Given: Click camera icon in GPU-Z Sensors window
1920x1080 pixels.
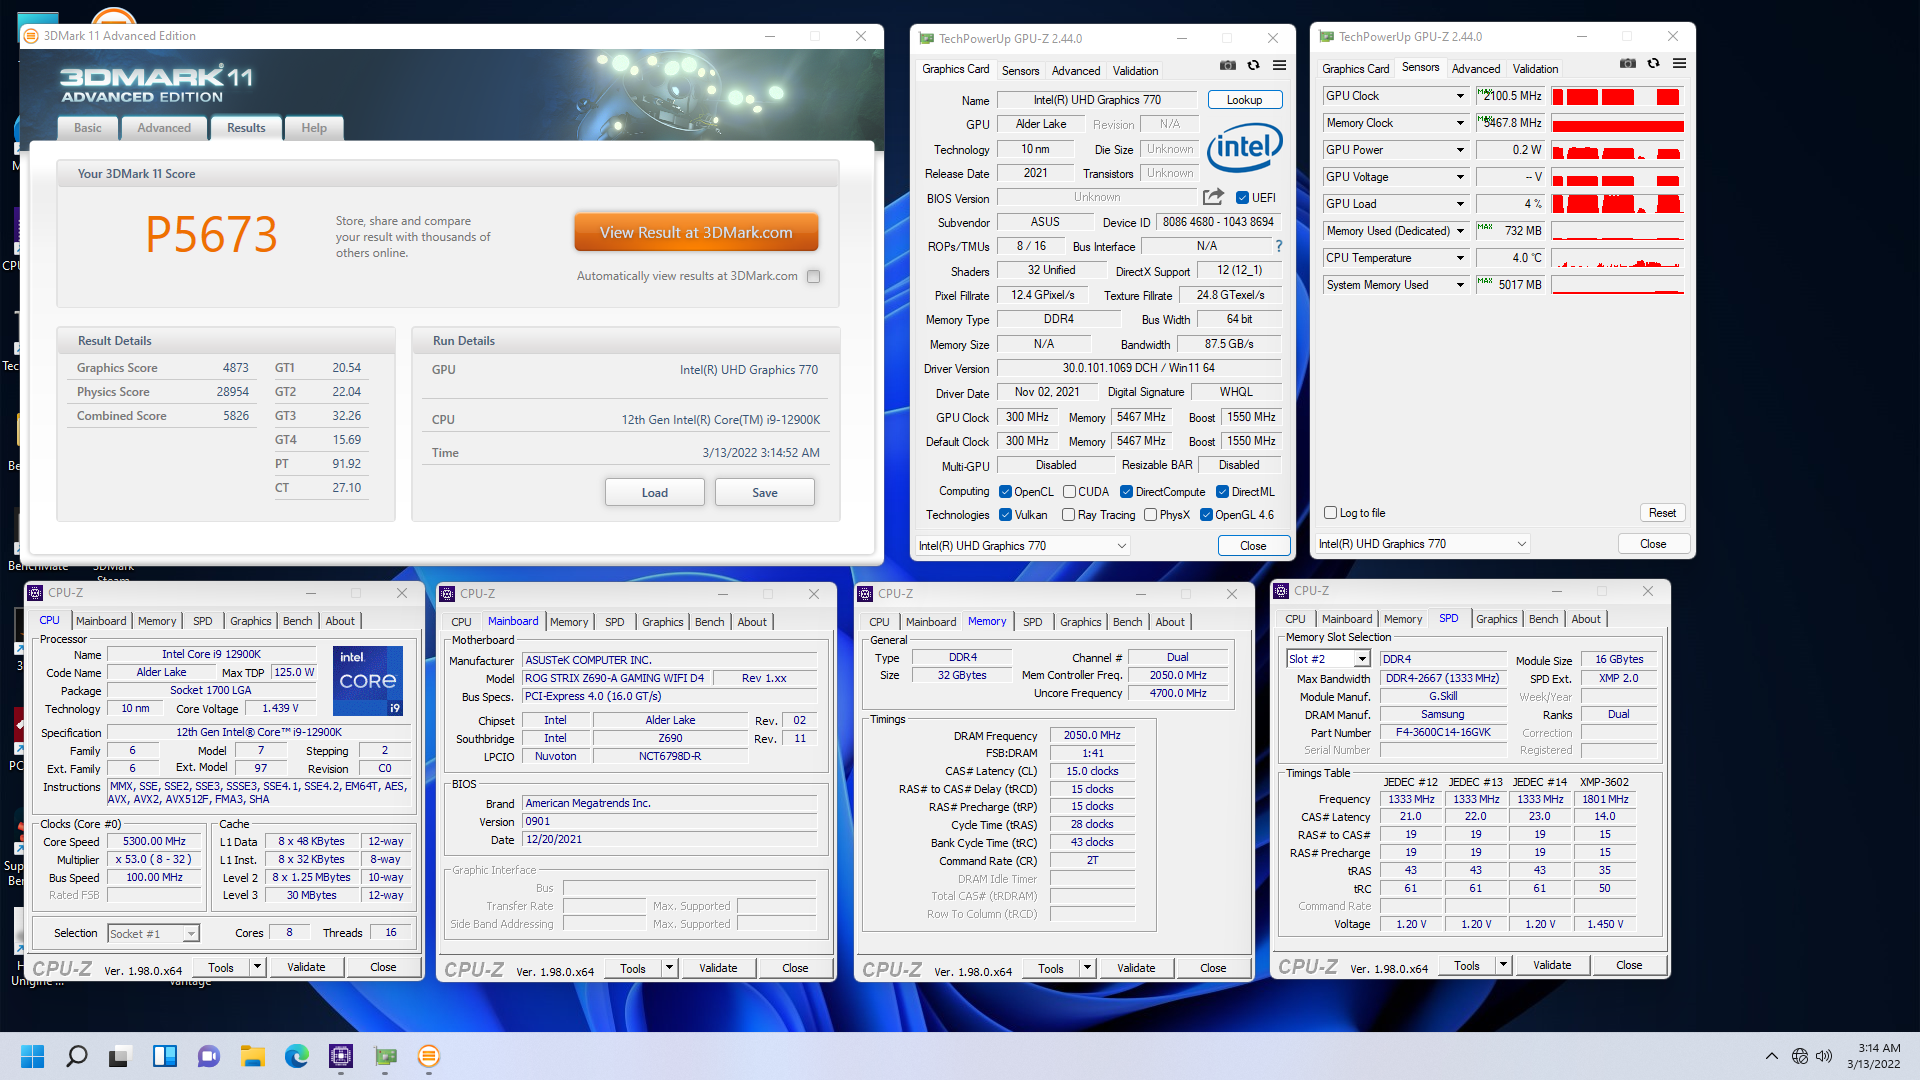Looking at the screenshot, I should pos(1628,64).
